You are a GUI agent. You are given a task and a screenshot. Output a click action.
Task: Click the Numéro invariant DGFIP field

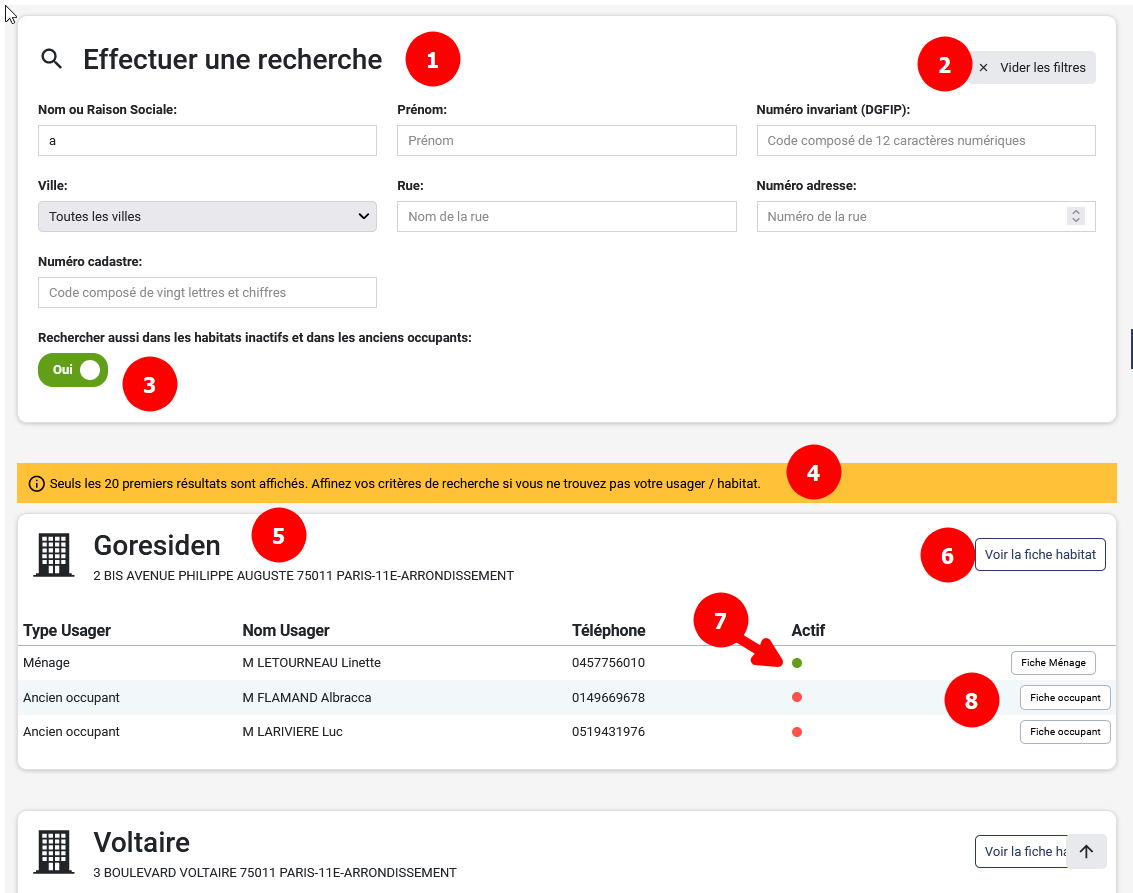coord(925,140)
